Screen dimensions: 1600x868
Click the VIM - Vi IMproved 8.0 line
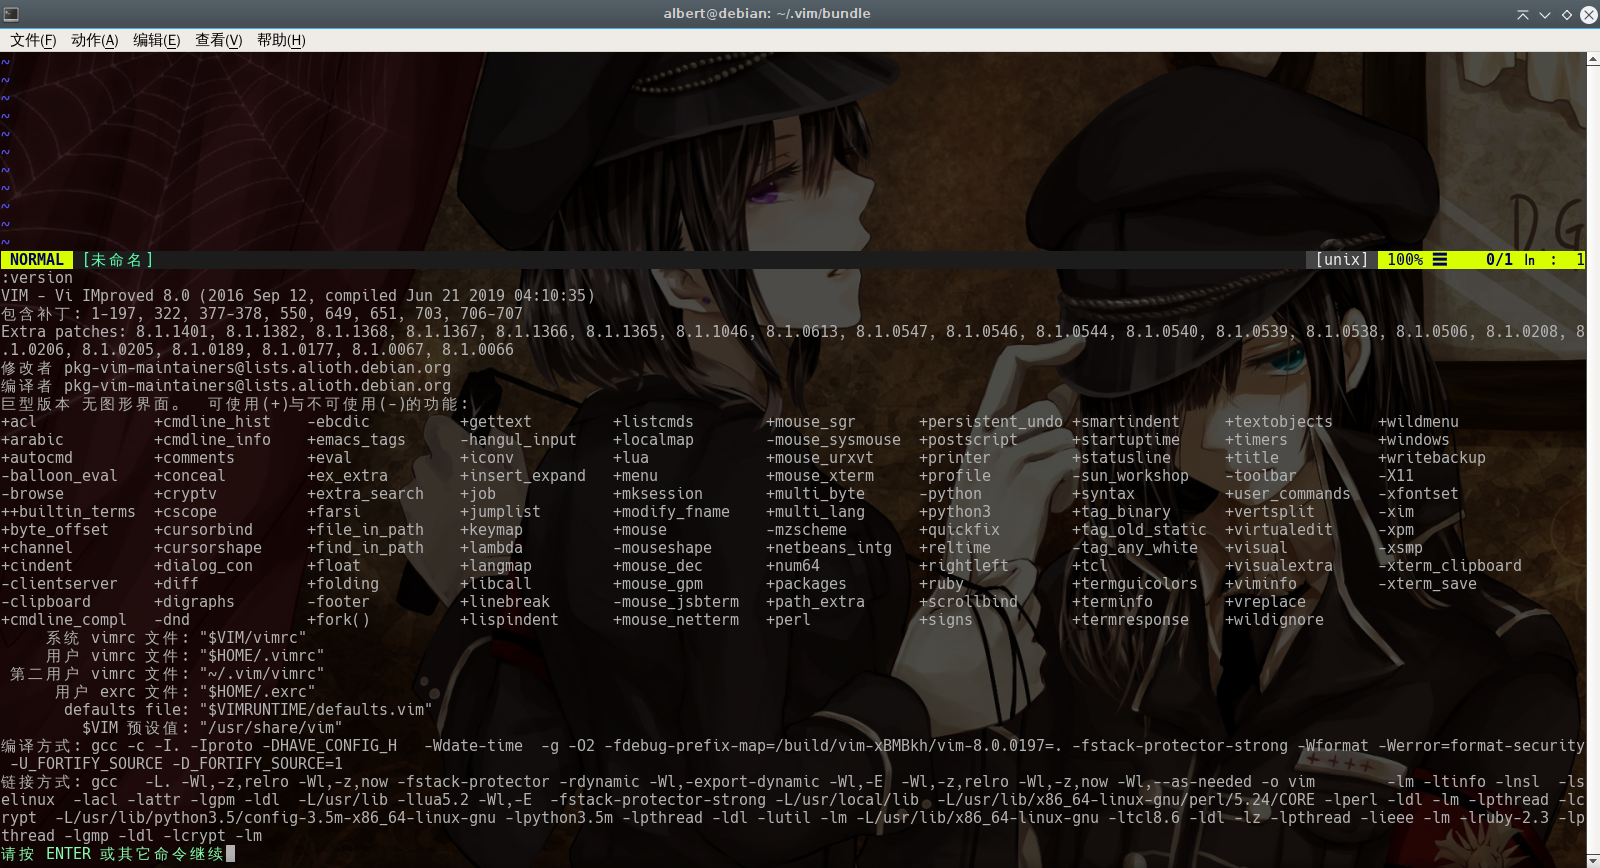point(298,296)
